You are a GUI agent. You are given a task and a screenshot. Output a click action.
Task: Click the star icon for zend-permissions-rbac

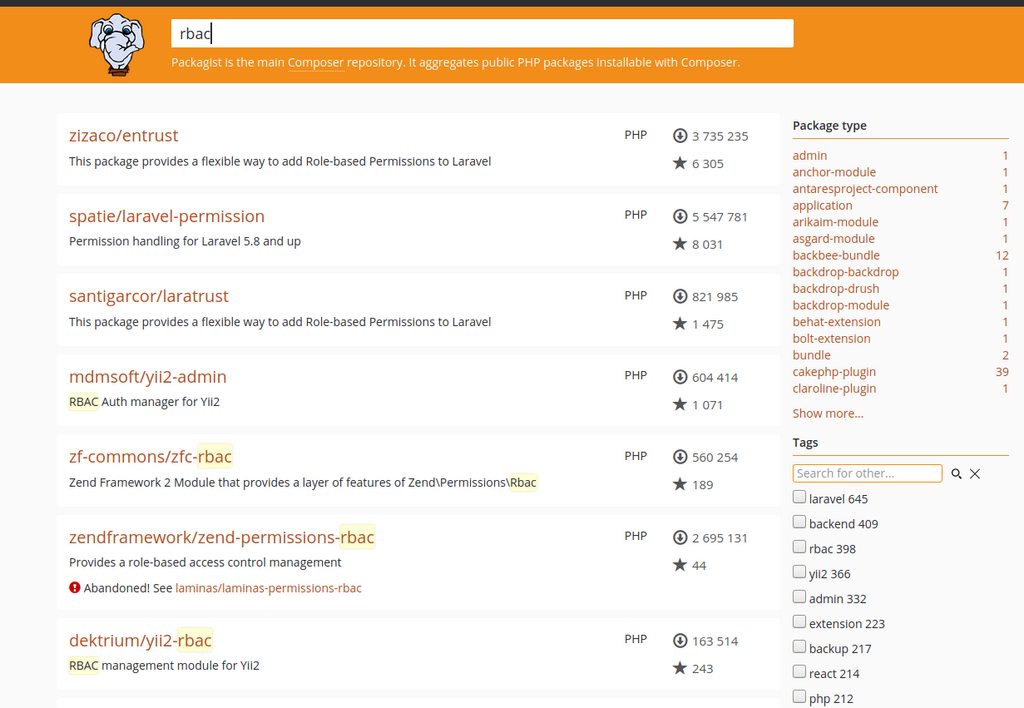coord(680,565)
